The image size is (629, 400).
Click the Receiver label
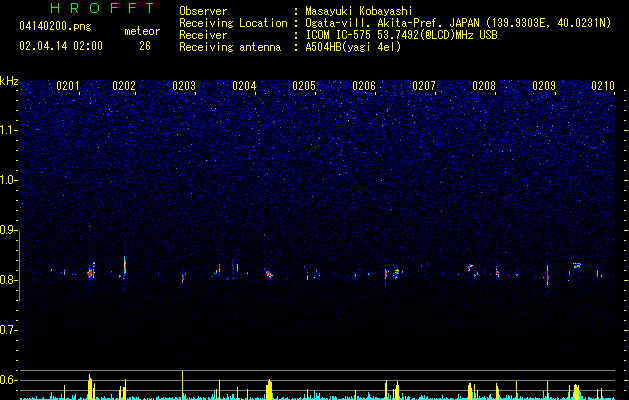[203, 35]
